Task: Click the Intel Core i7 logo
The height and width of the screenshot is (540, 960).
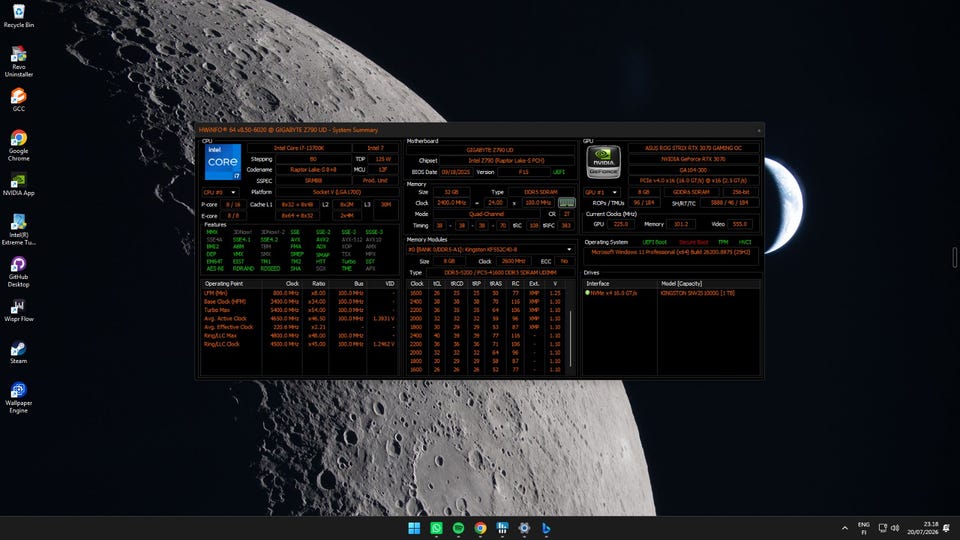Action: pos(223,162)
